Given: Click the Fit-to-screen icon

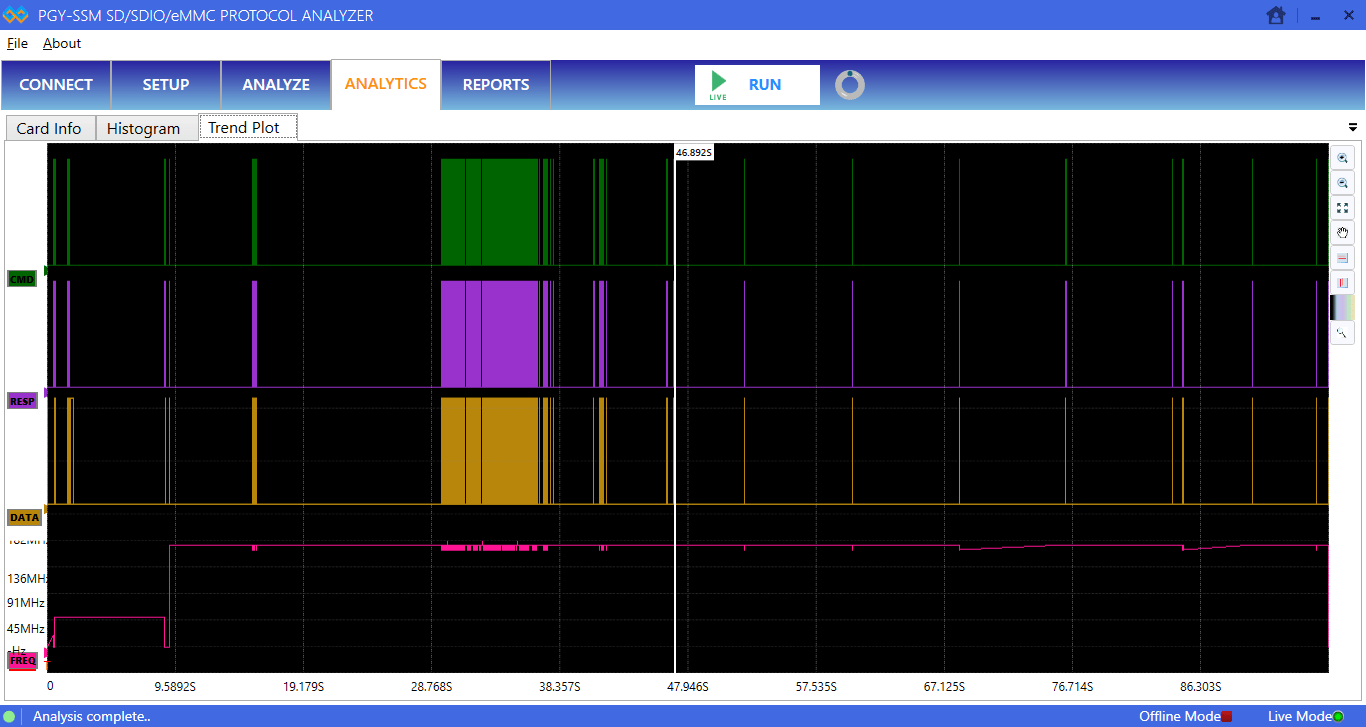Looking at the screenshot, I should coord(1343,208).
